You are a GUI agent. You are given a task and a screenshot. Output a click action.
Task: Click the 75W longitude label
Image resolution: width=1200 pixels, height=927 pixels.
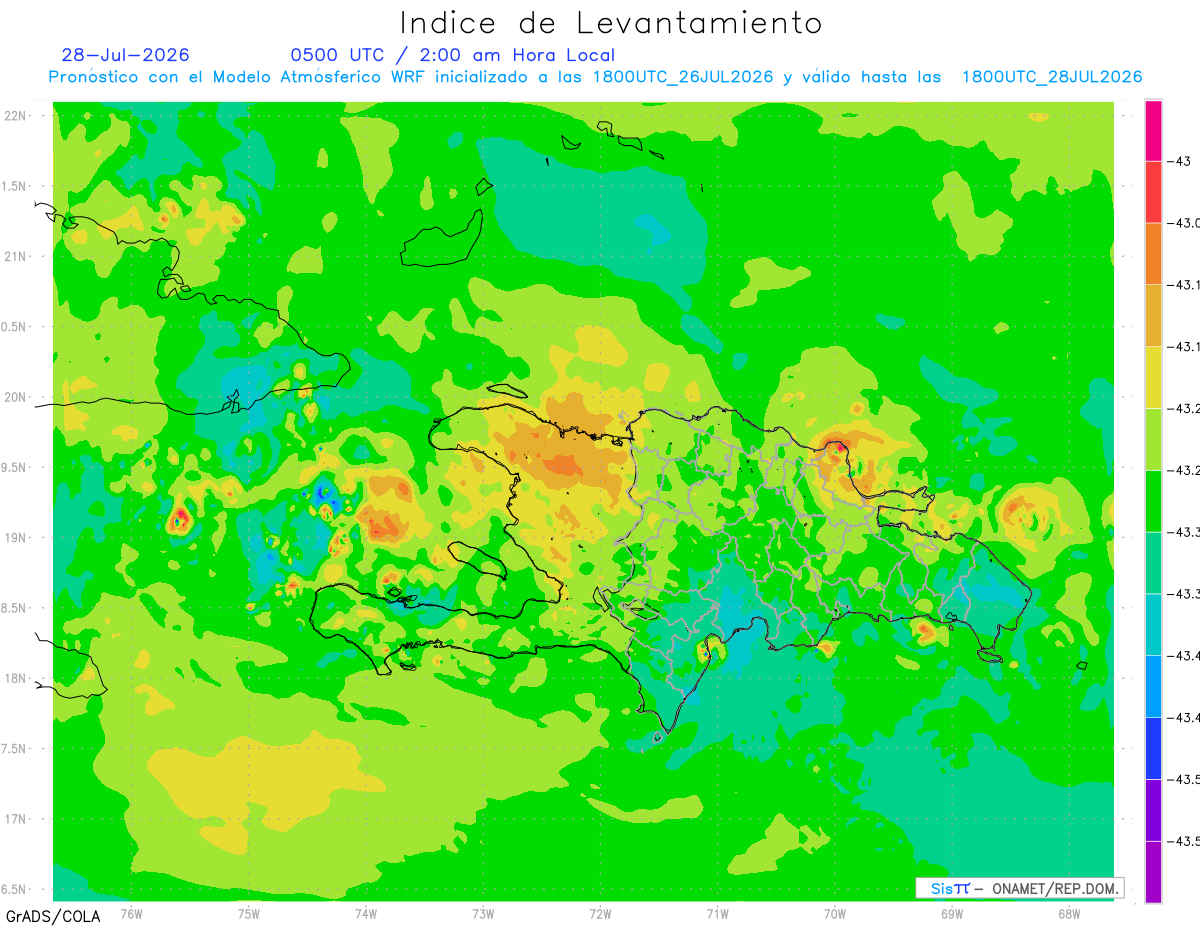tap(248, 913)
